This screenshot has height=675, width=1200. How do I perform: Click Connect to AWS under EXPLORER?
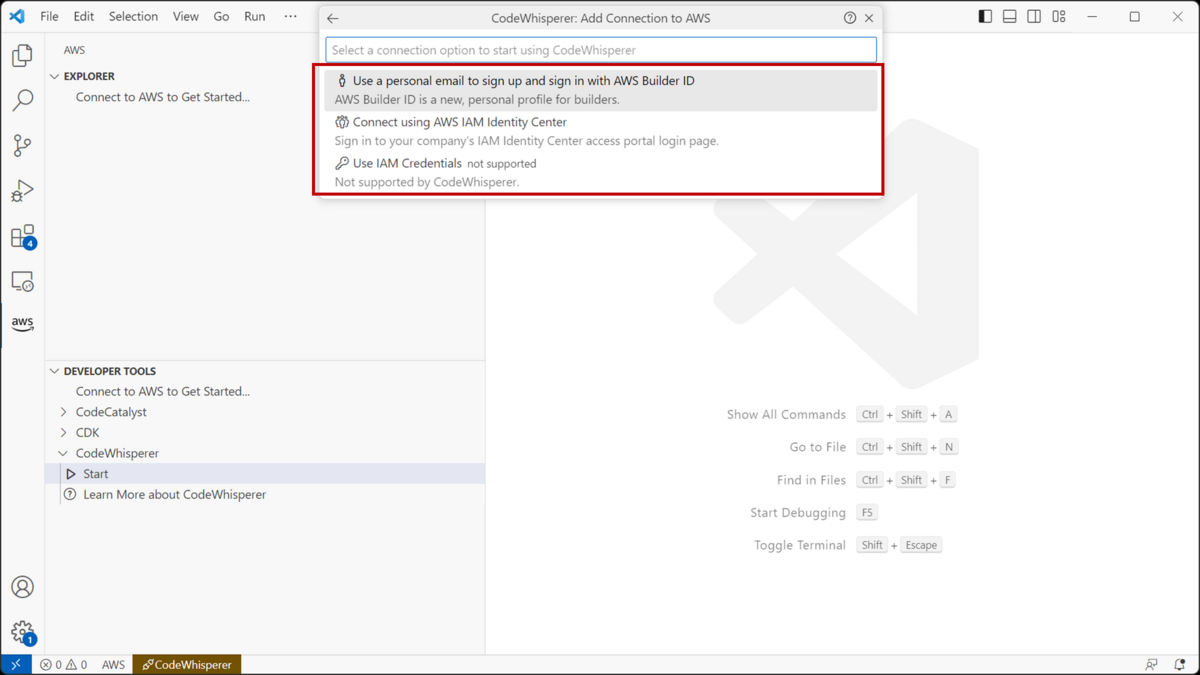pyautogui.click(x=163, y=97)
